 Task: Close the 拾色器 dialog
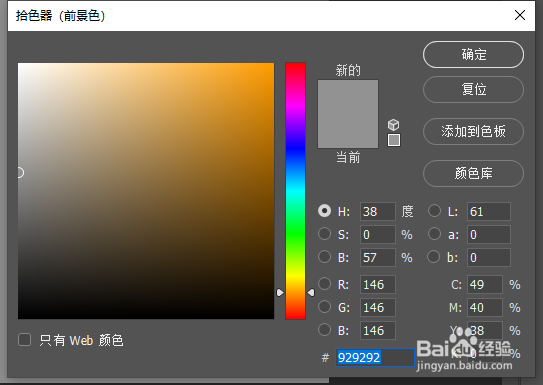click(520, 15)
